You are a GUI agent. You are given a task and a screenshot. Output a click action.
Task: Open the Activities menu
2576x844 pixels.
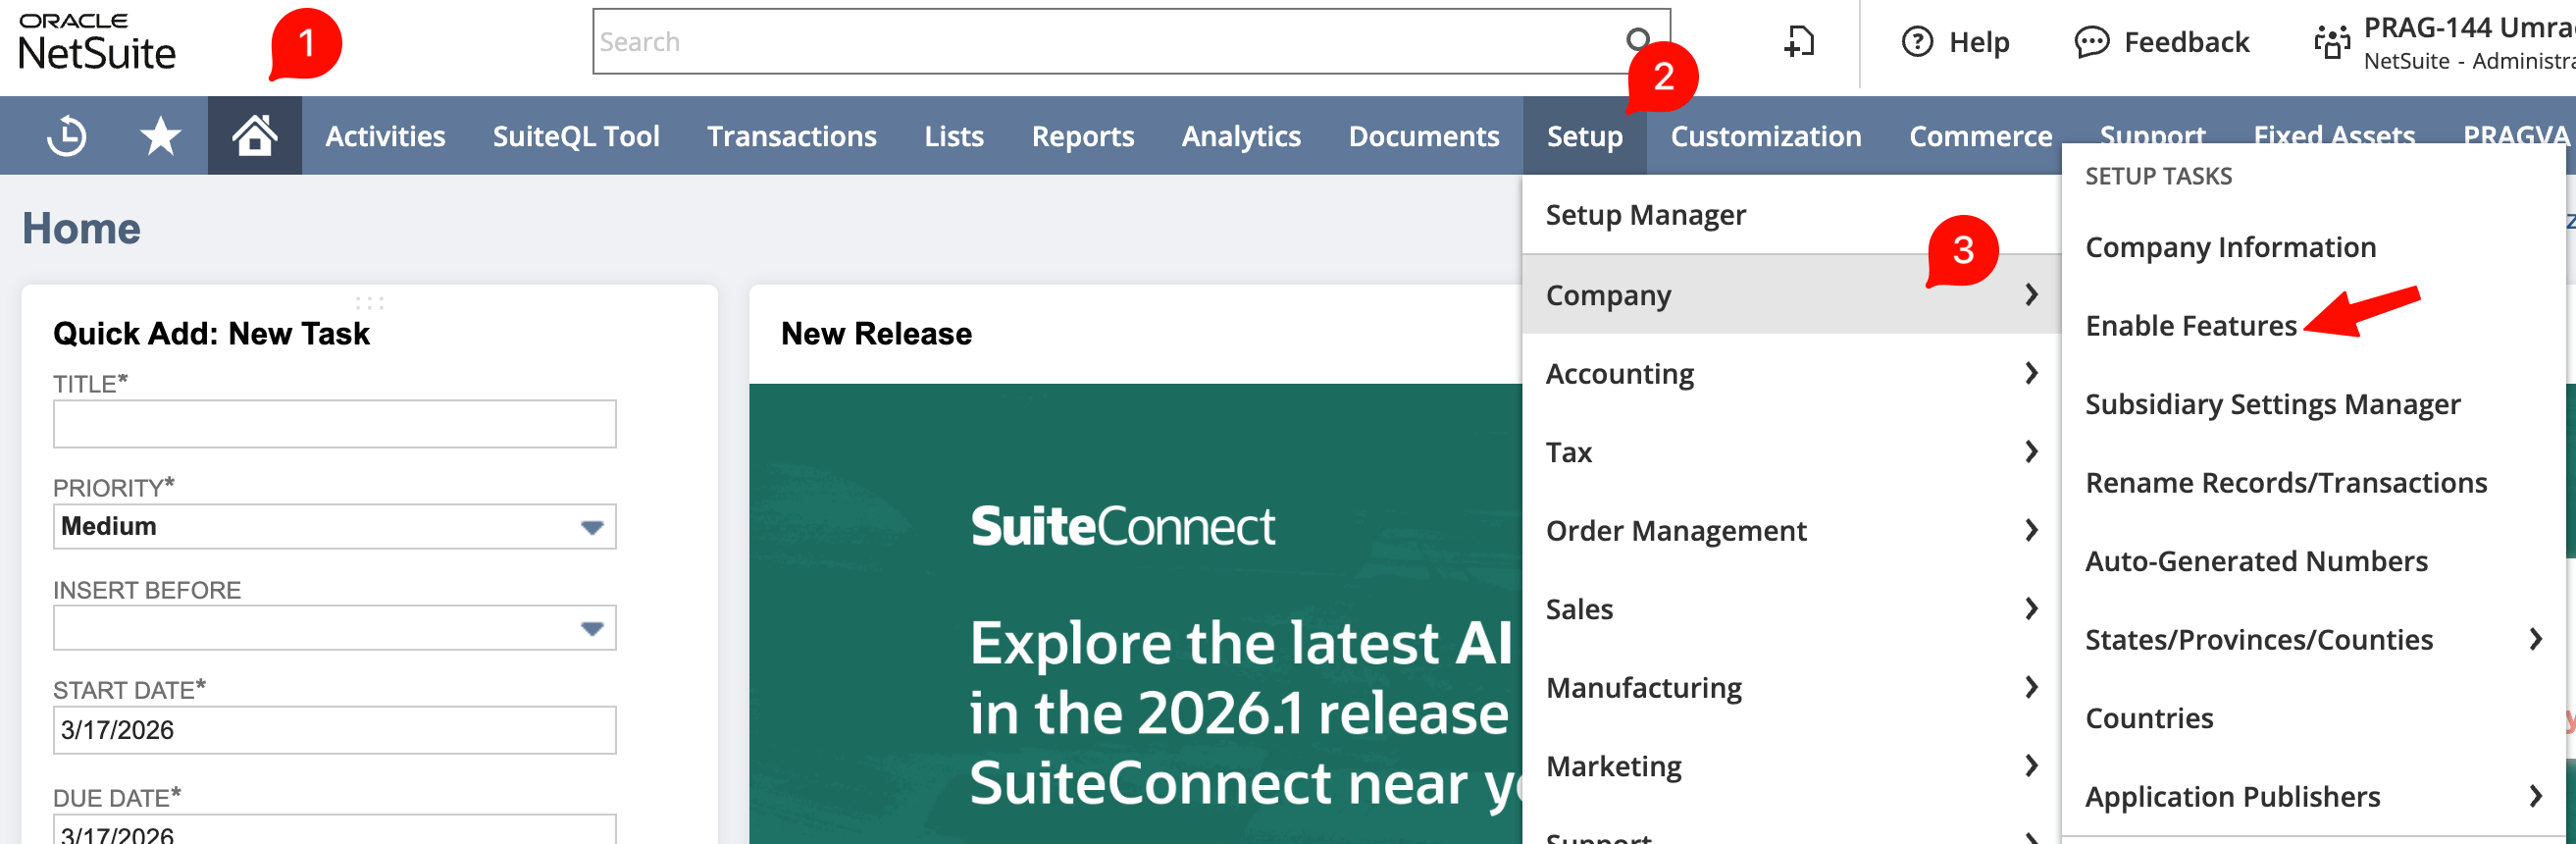[x=385, y=136]
